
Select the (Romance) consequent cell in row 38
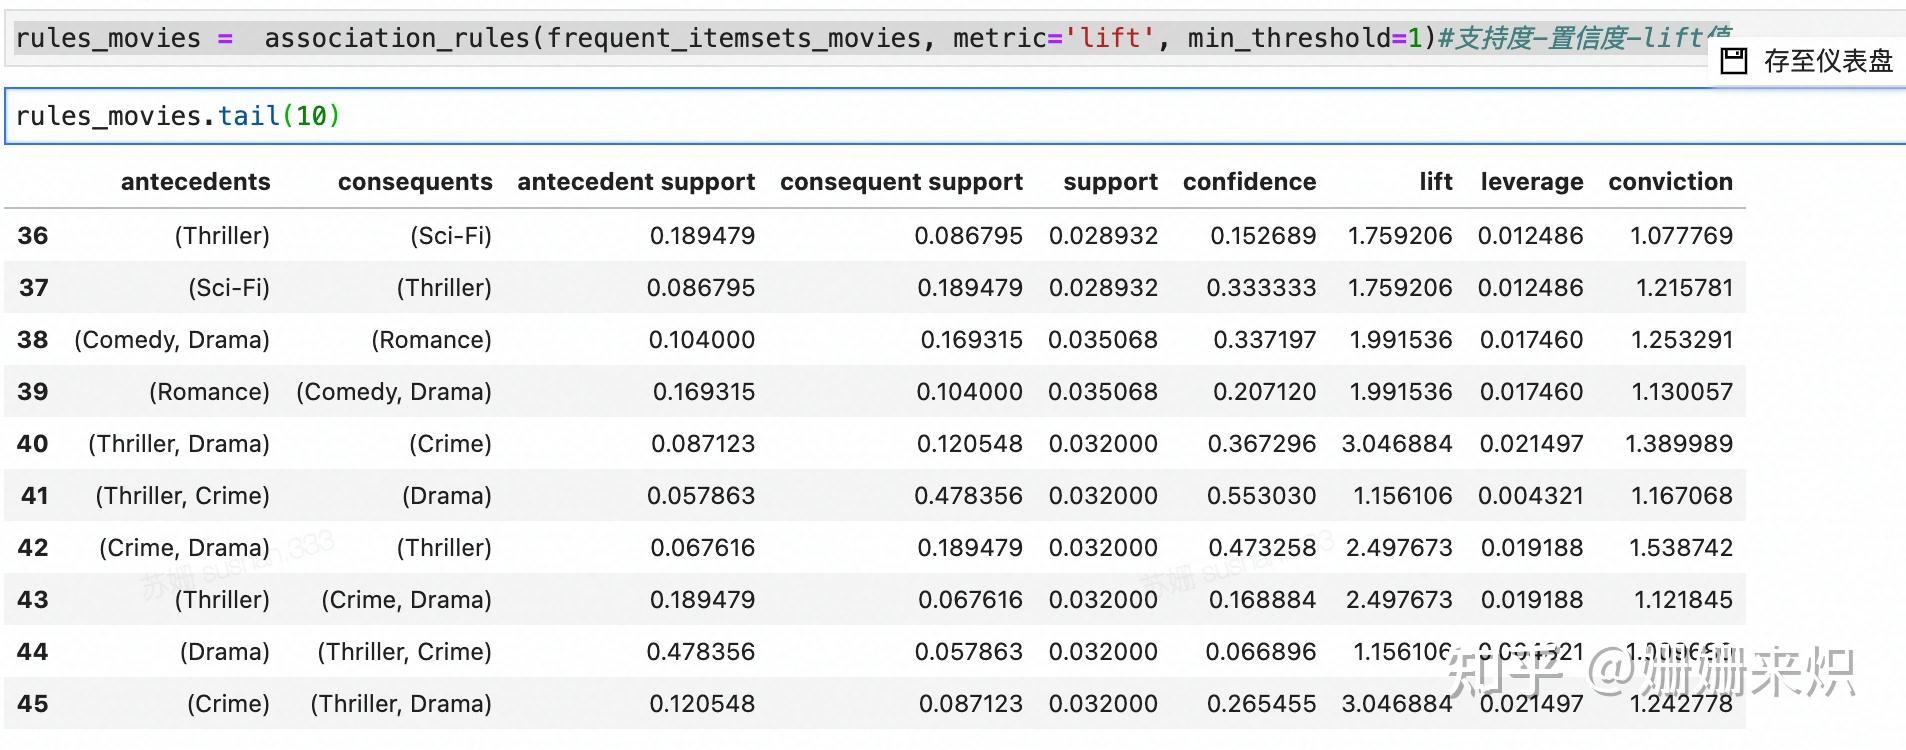[x=431, y=340]
